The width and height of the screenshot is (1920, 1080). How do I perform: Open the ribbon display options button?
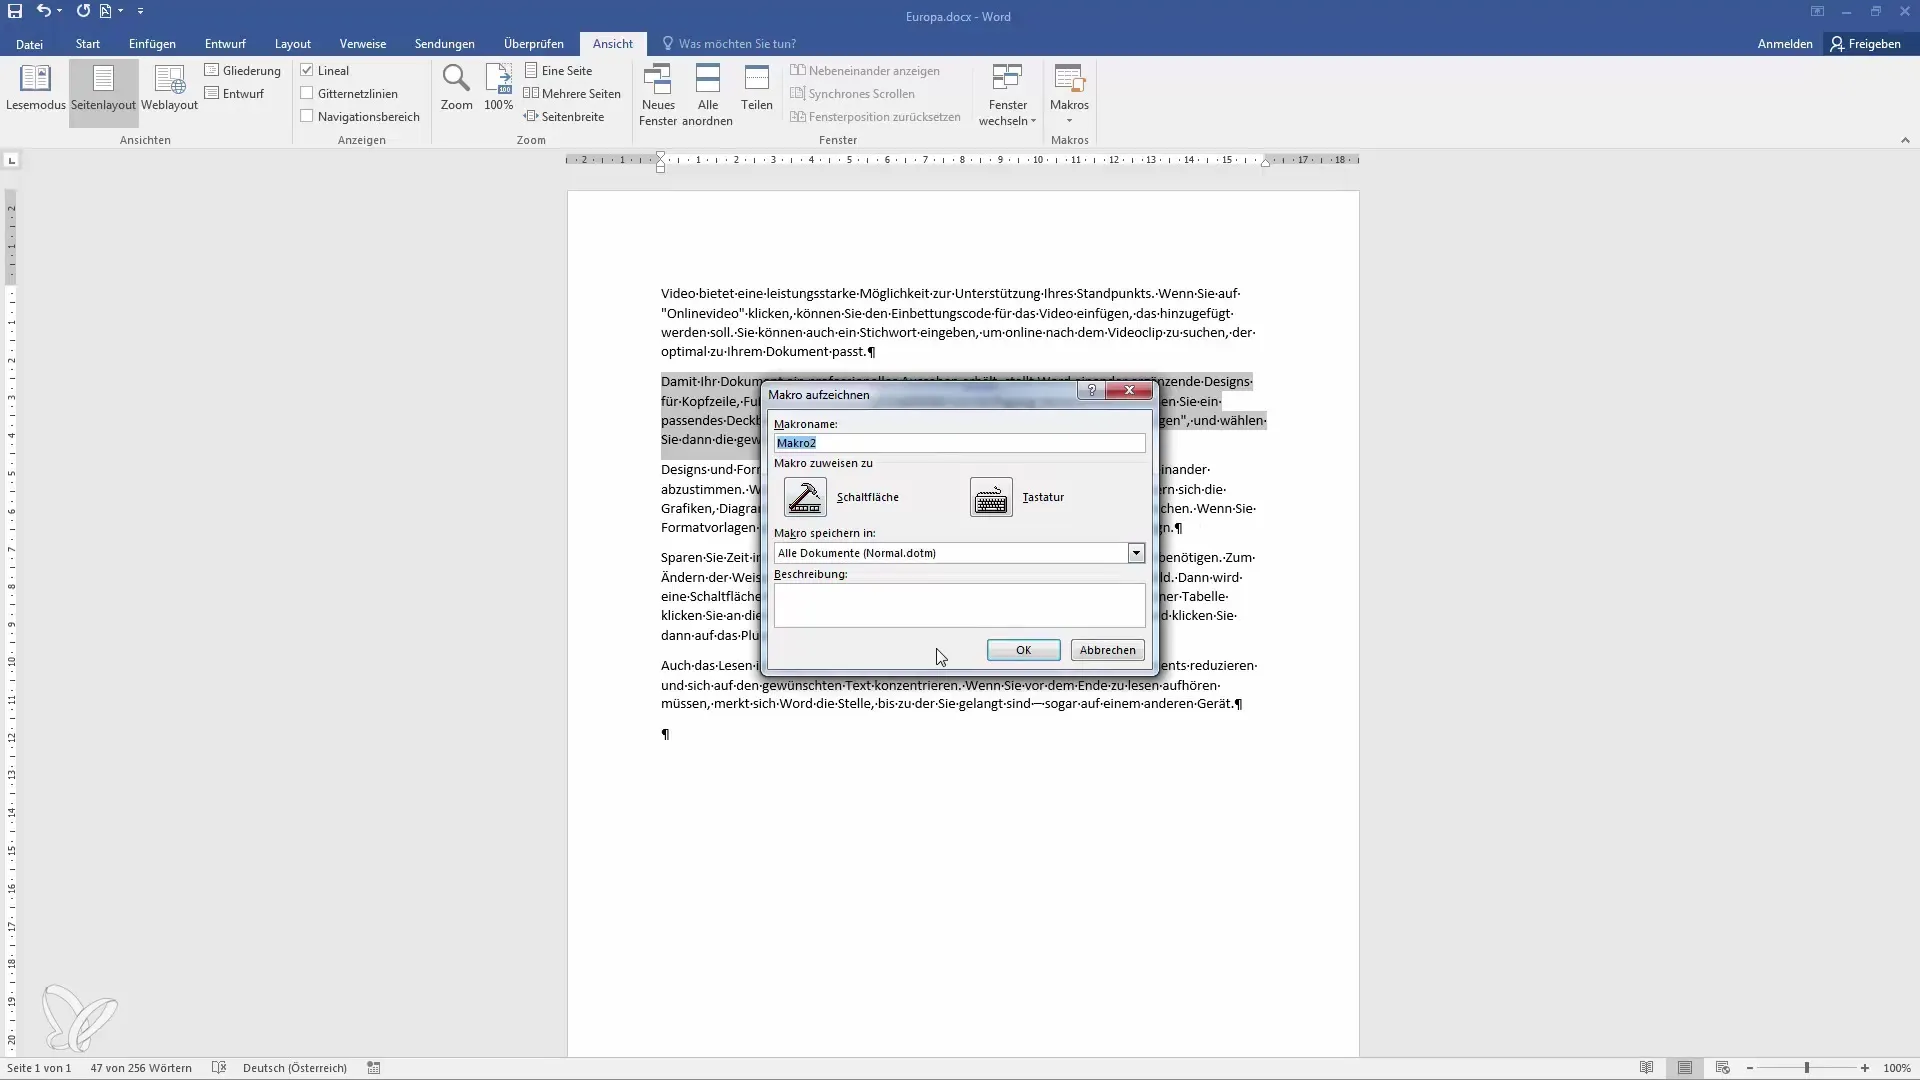point(1817,12)
